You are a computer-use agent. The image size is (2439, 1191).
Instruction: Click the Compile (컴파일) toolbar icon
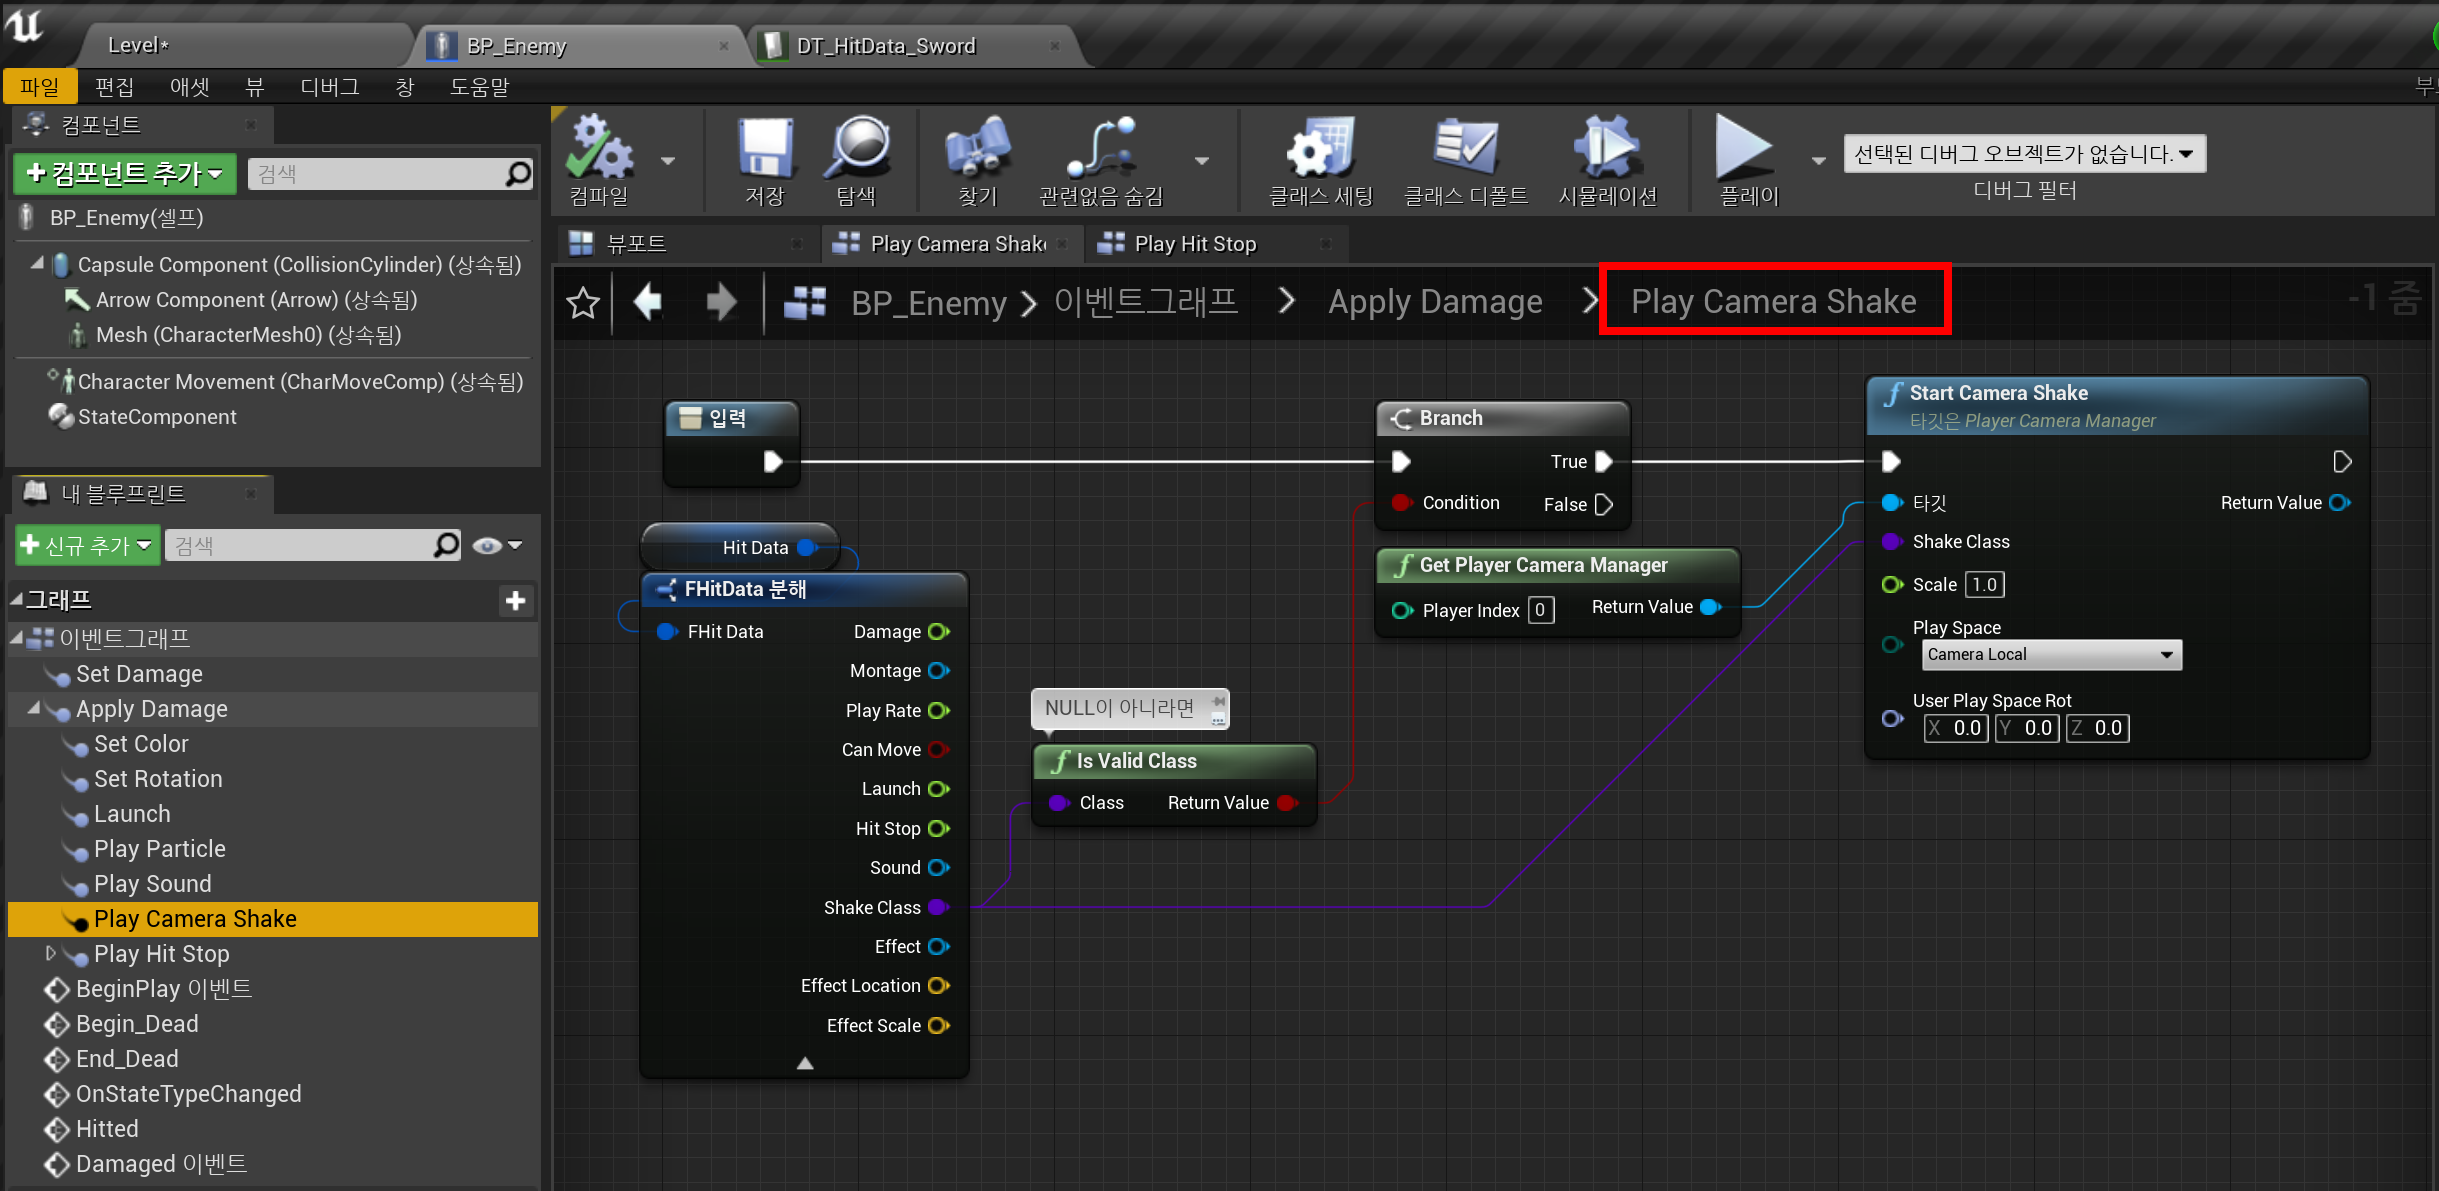(599, 148)
